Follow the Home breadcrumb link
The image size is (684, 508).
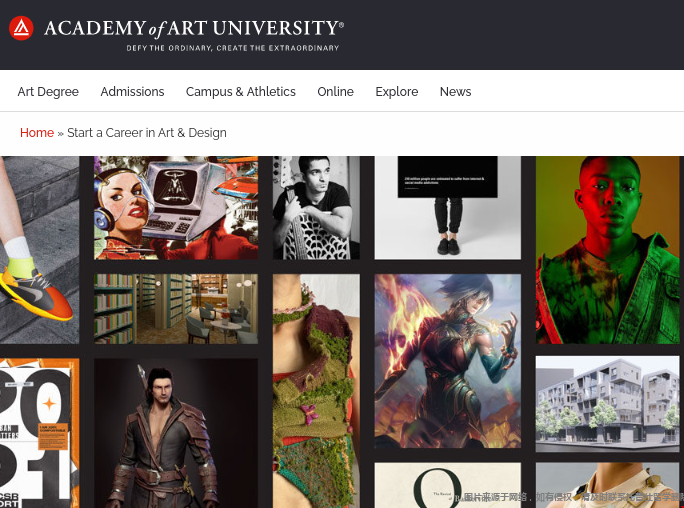point(37,133)
